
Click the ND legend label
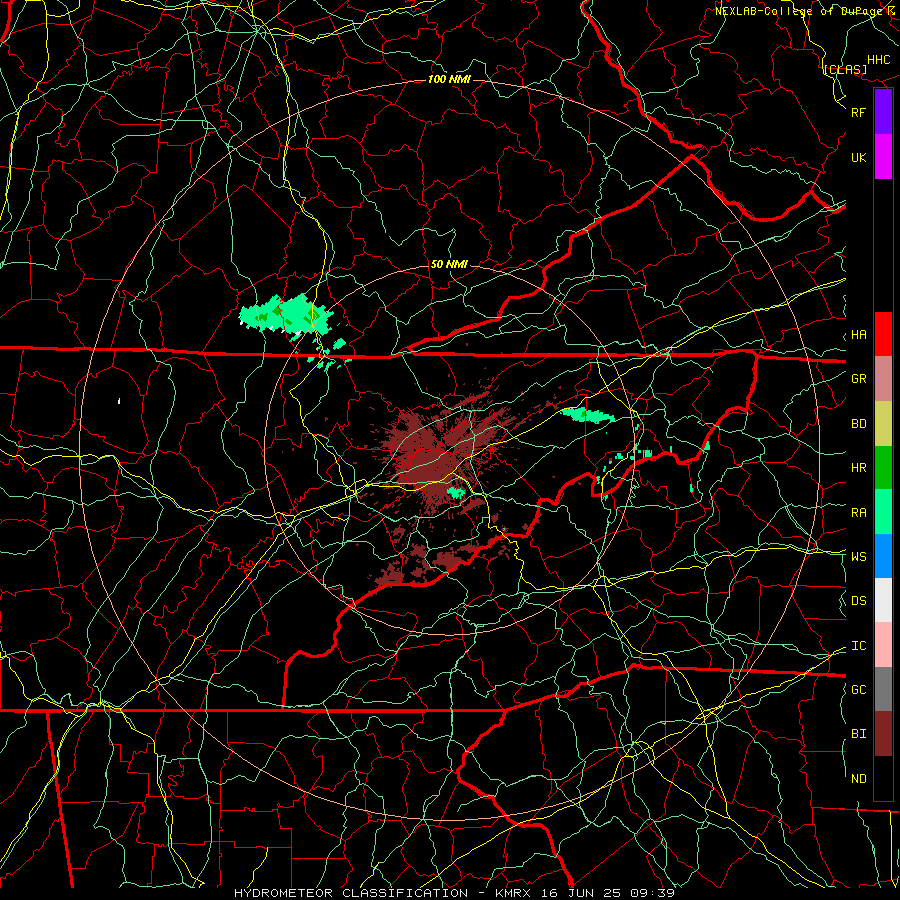click(858, 779)
